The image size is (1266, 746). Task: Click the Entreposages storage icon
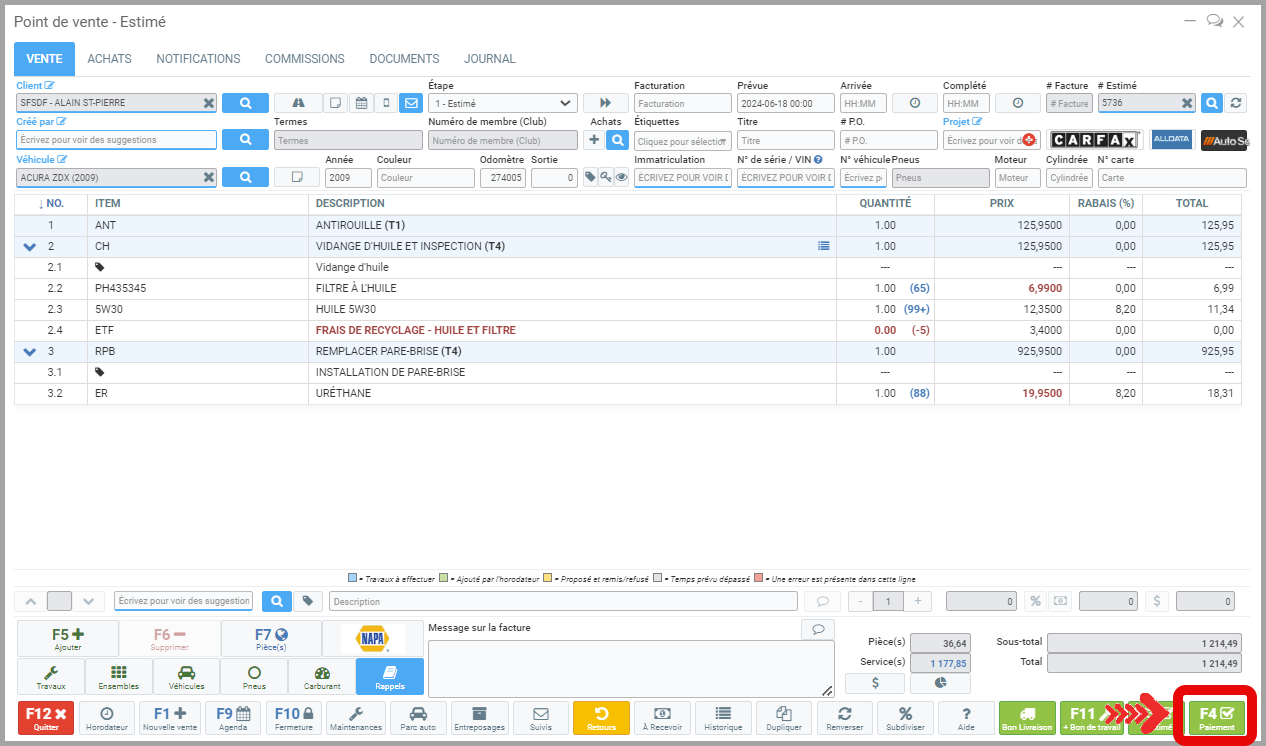click(x=479, y=718)
